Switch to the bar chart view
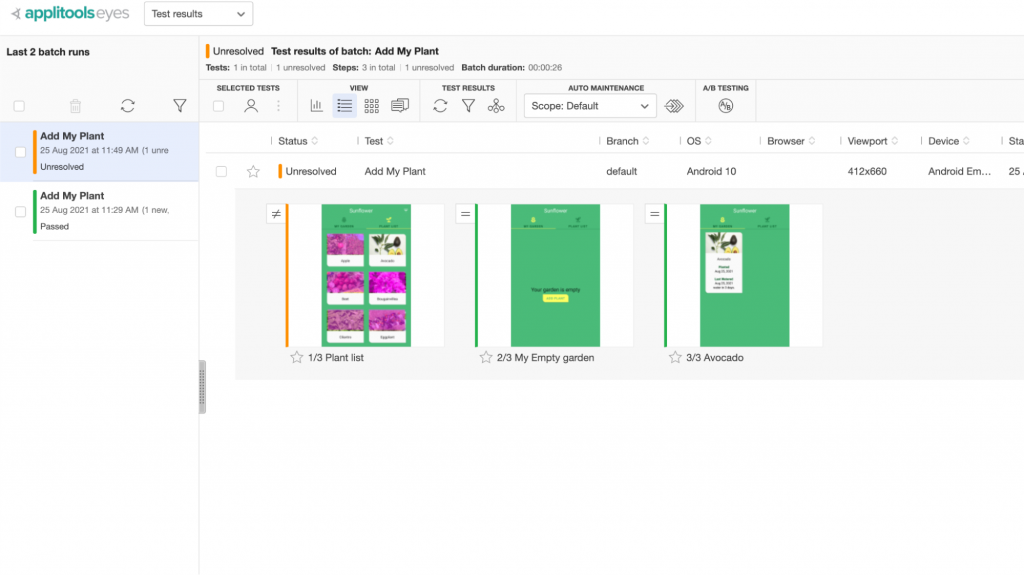1024x575 pixels. 317,106
